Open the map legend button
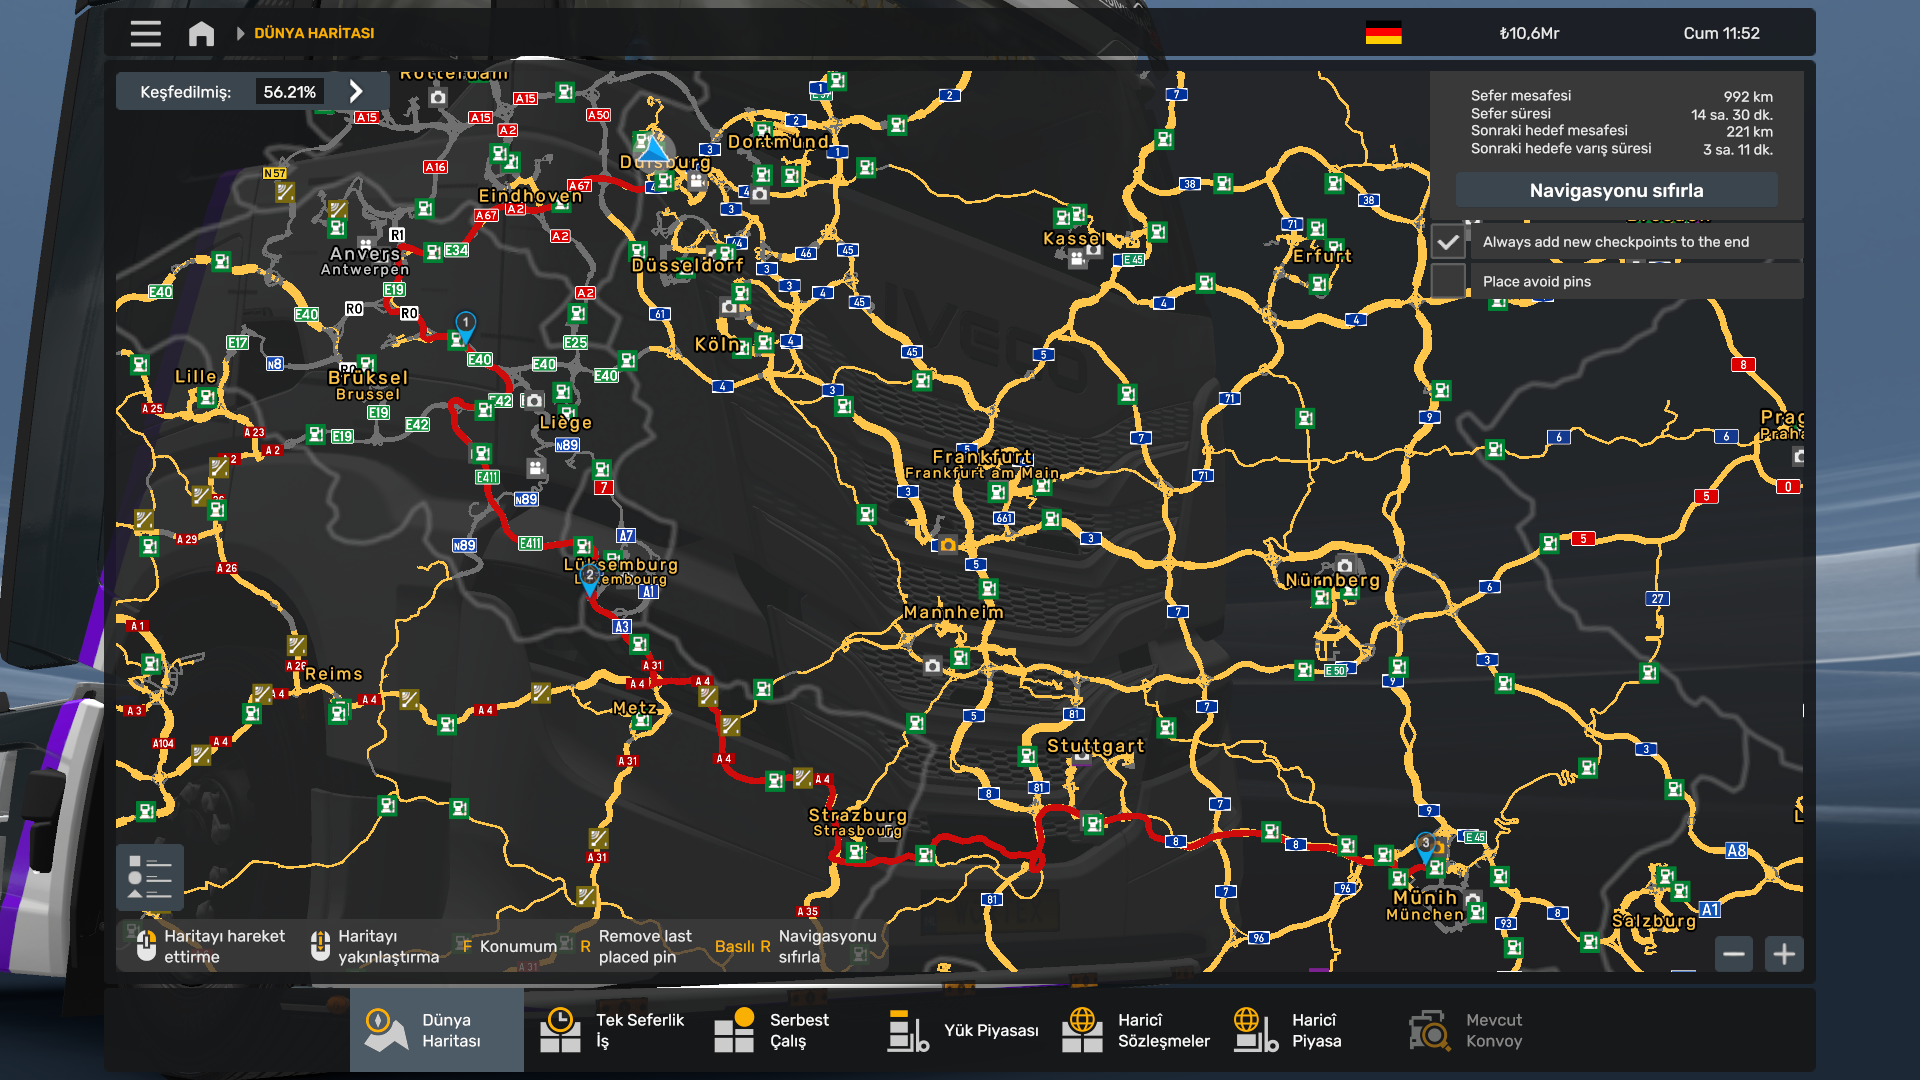 150,877
